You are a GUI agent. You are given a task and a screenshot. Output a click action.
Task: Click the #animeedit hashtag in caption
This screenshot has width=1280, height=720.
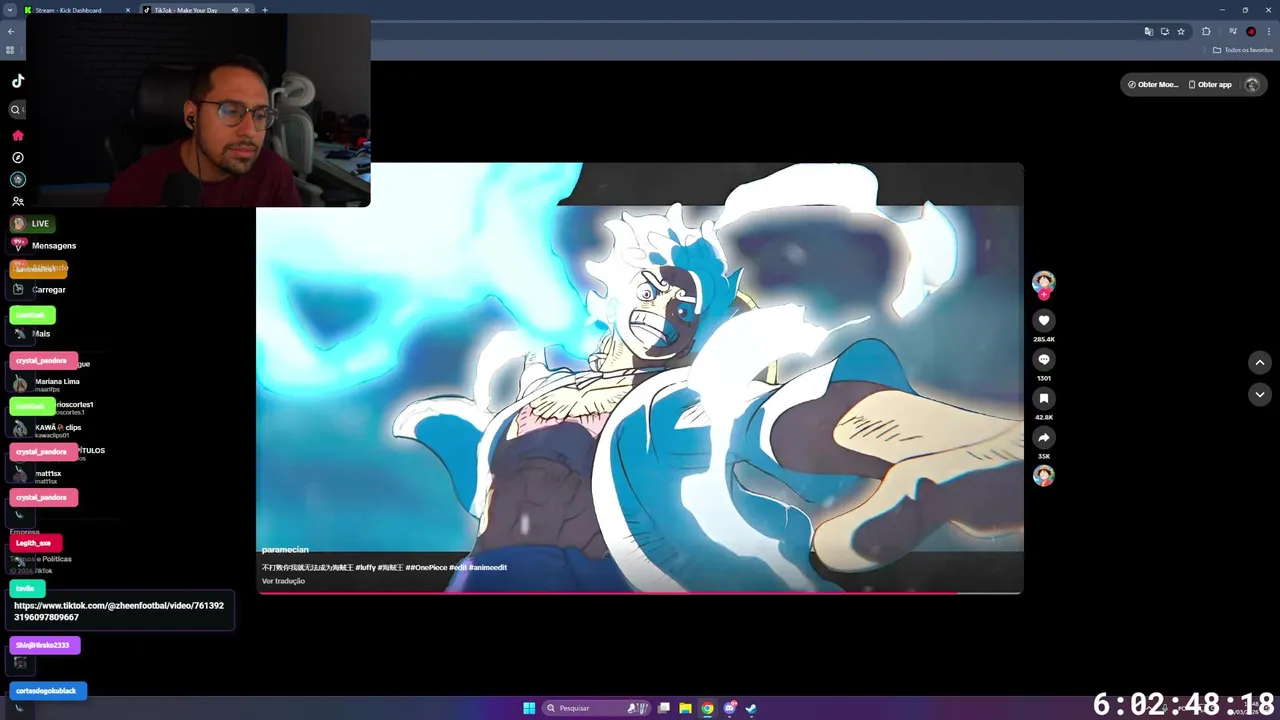[x=488, y=567]
